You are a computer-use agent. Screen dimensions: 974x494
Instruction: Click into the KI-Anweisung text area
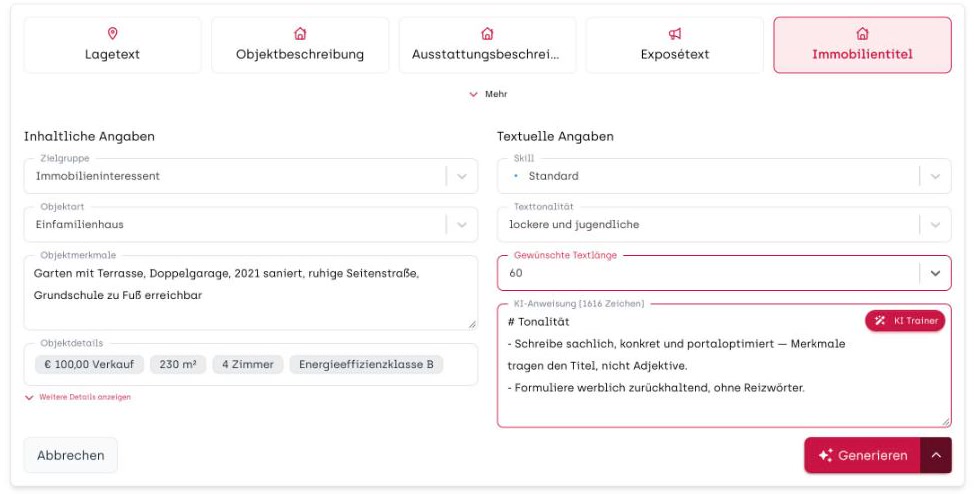[x=724, y=365]
